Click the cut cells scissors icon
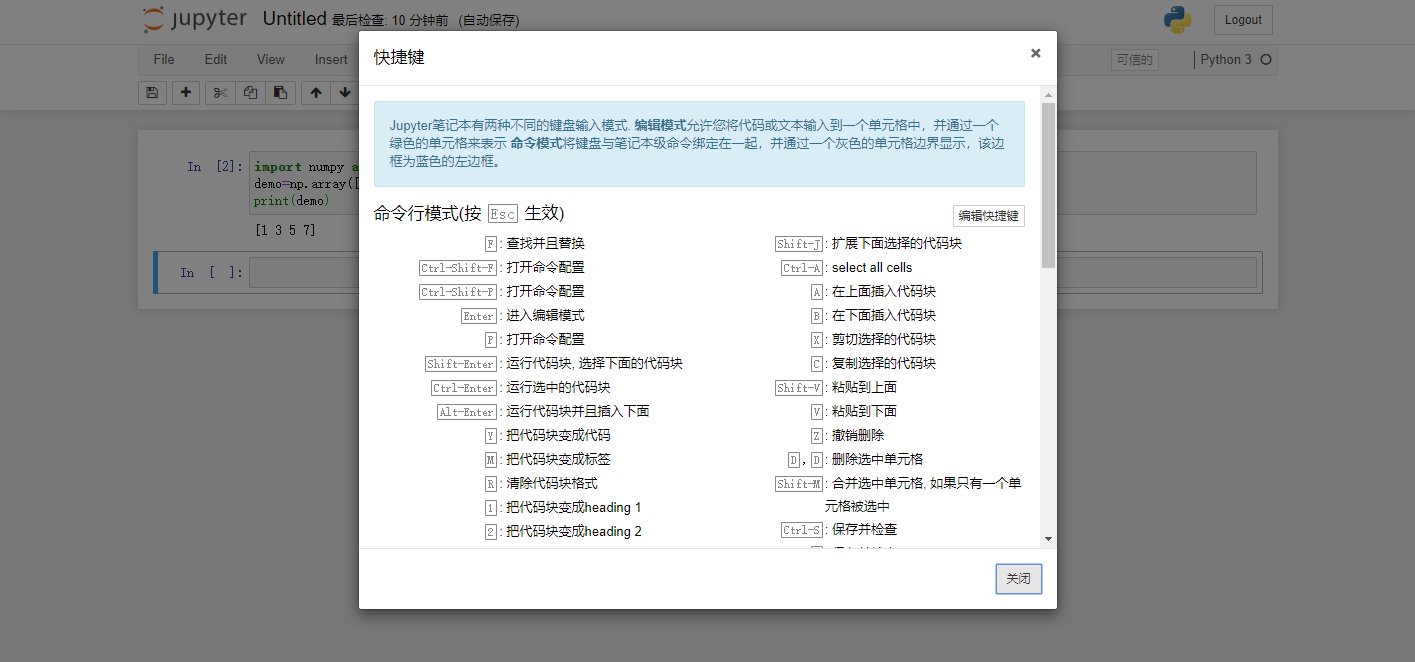The image size is (1415, 662). [221, 92]
